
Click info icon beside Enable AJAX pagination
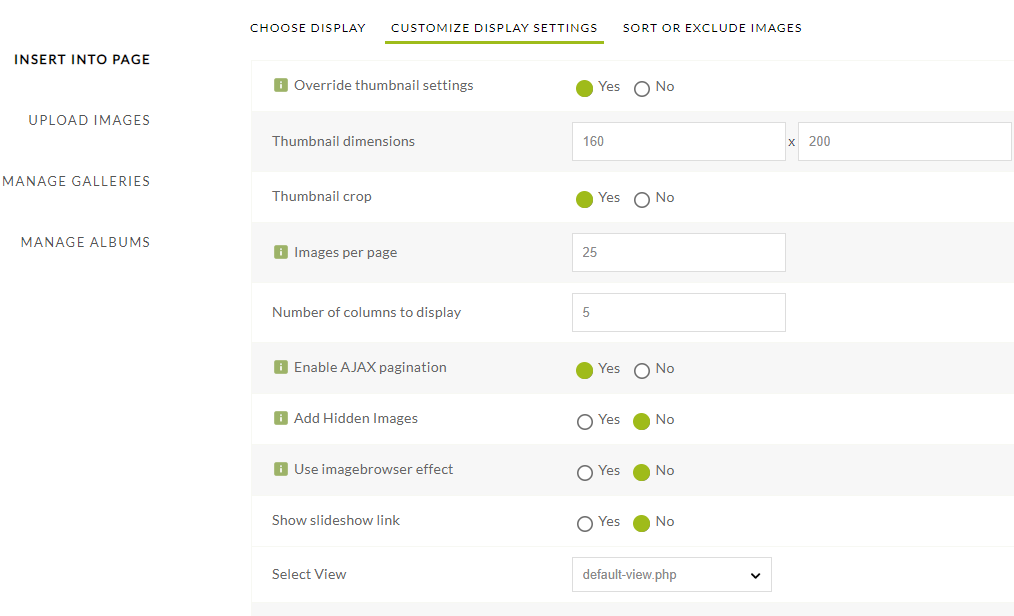tap(281, 367)
